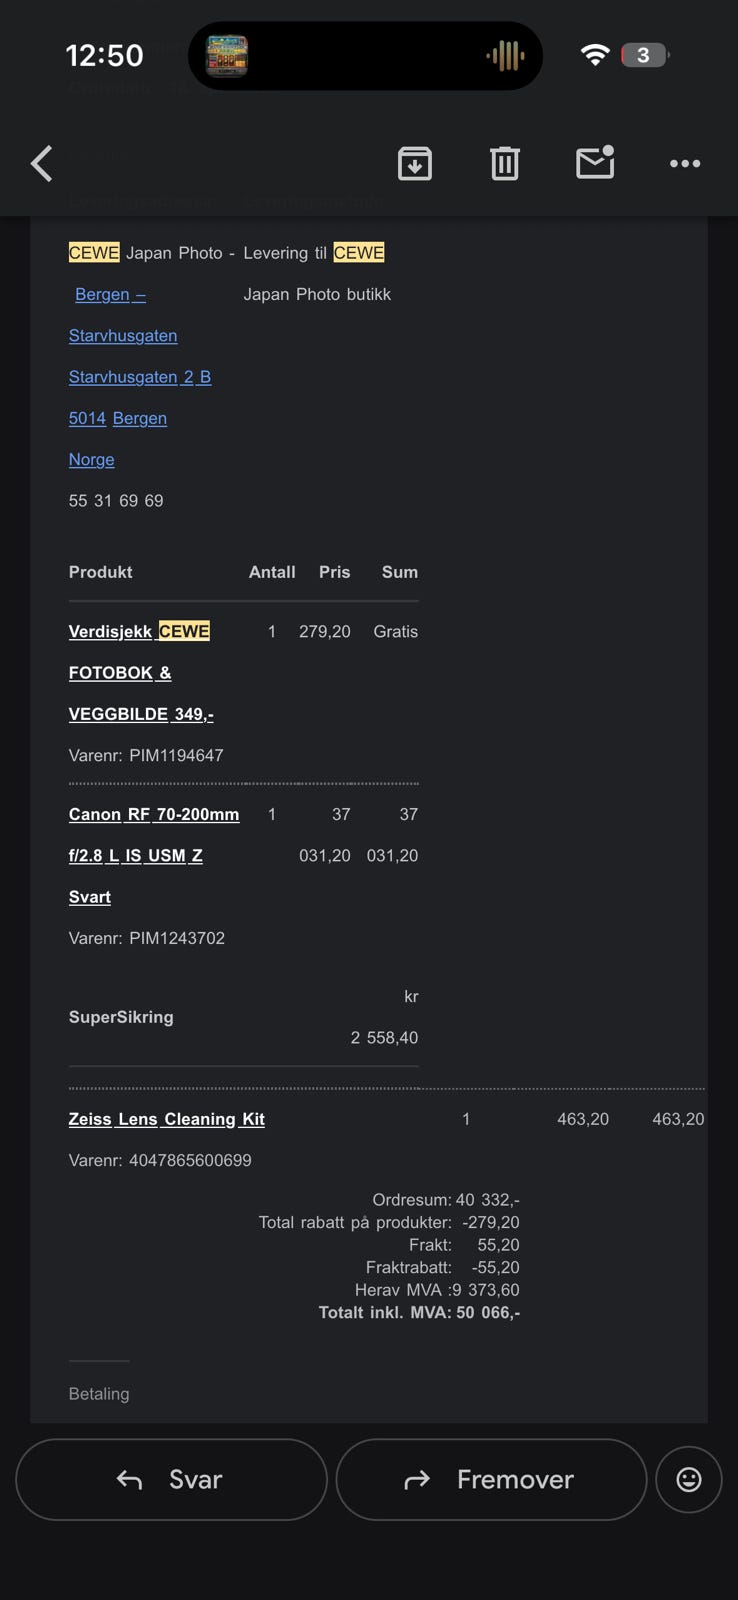The width and height of the screenshot is (738, 1600).
Task: Open the emoji reaction button
Action: coord(689,1479)
